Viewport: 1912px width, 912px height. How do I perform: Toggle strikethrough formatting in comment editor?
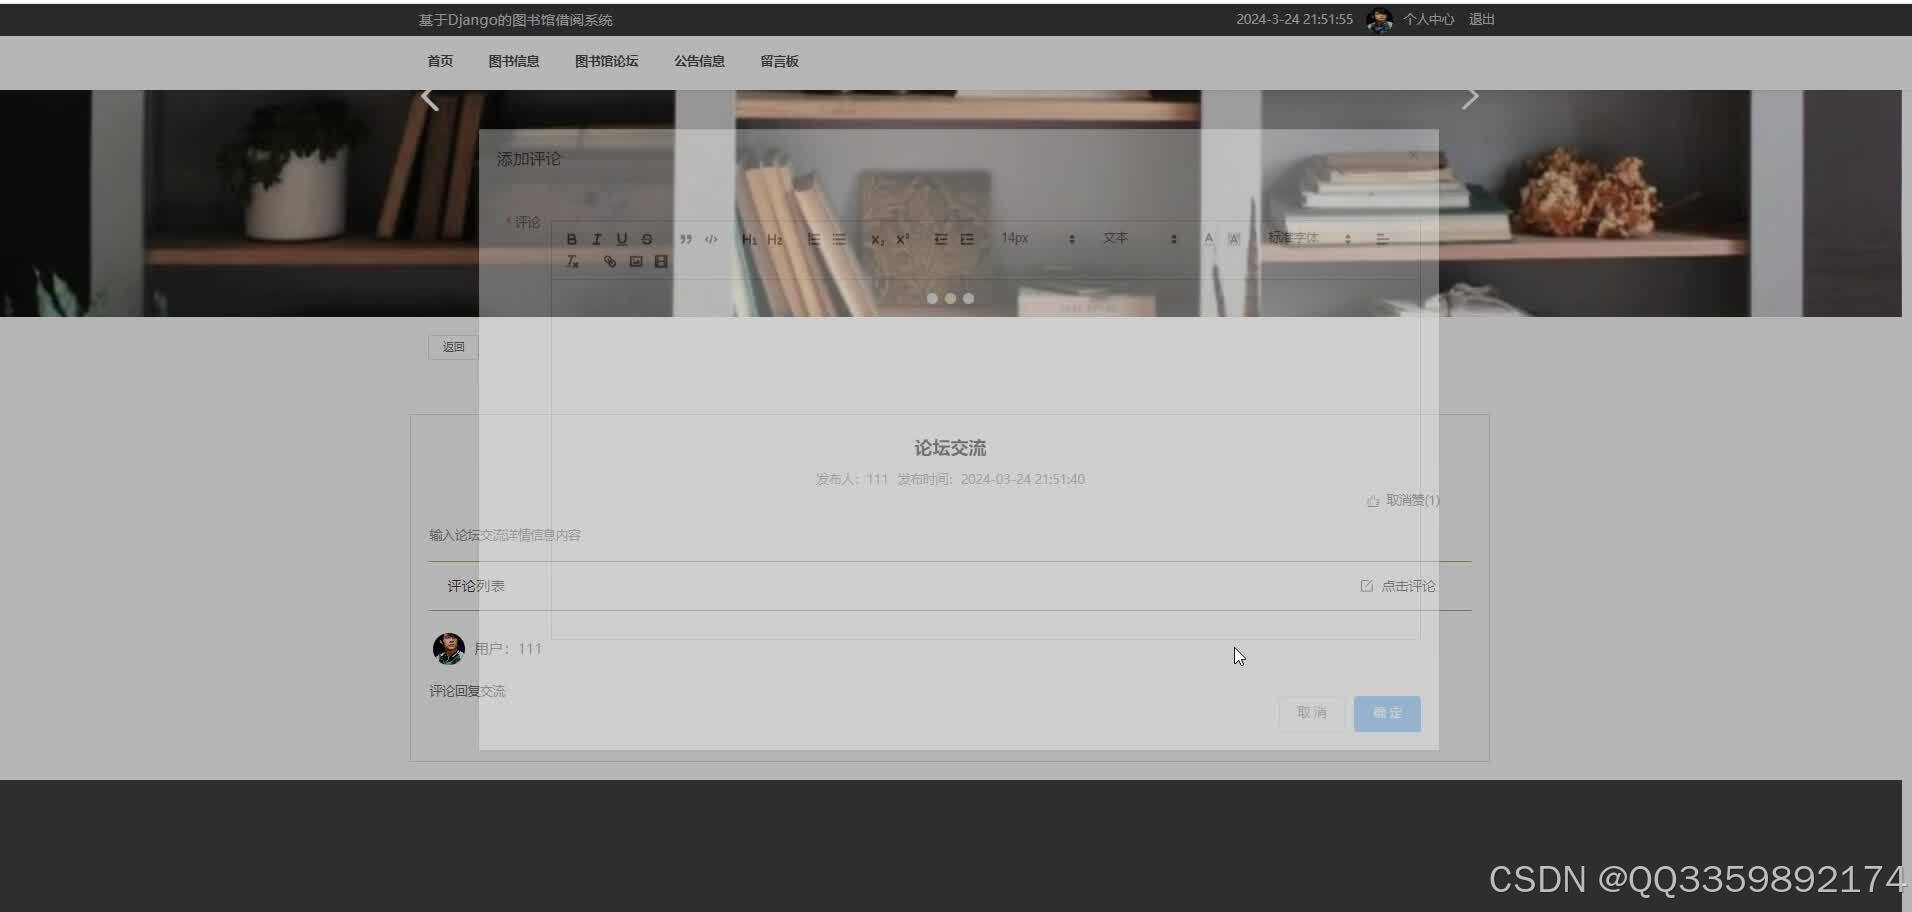coord(646,239)
